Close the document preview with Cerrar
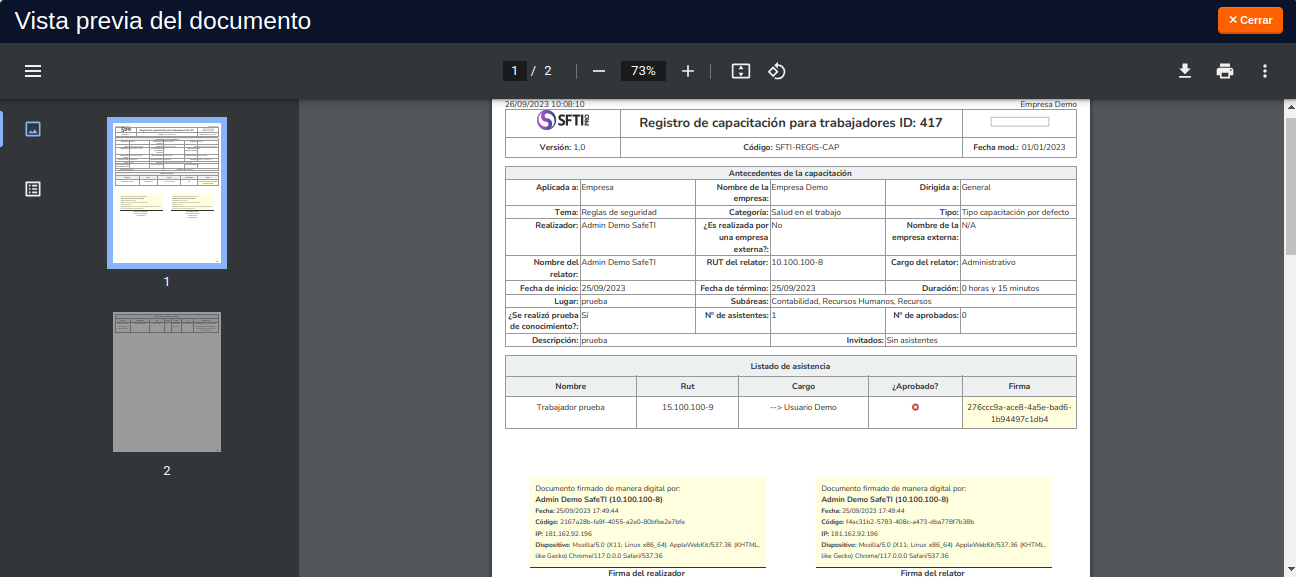1296x577 pixels. [x=1250, y=20]
